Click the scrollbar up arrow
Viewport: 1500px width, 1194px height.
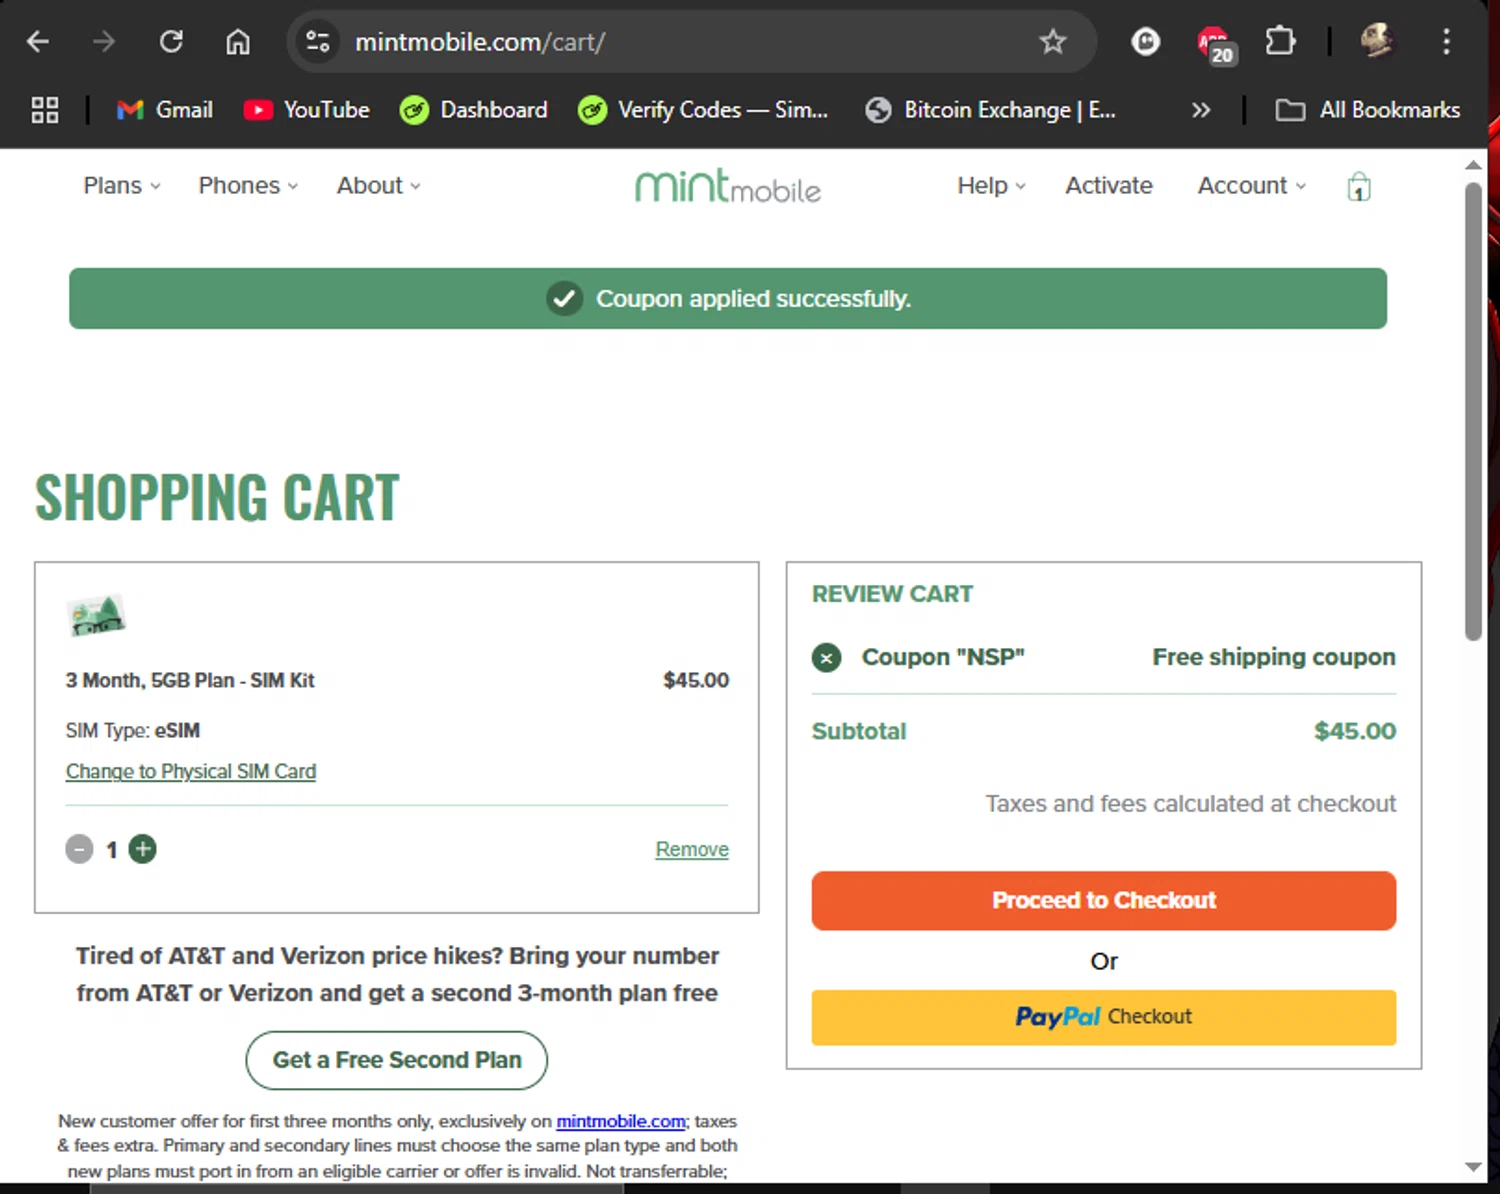point(1473,165)
